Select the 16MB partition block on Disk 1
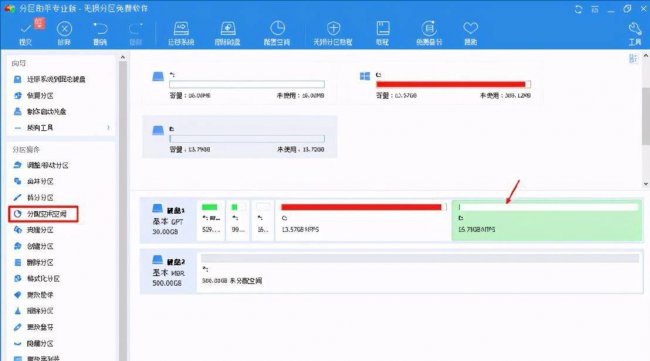The image size is (650, 361). 262,220
